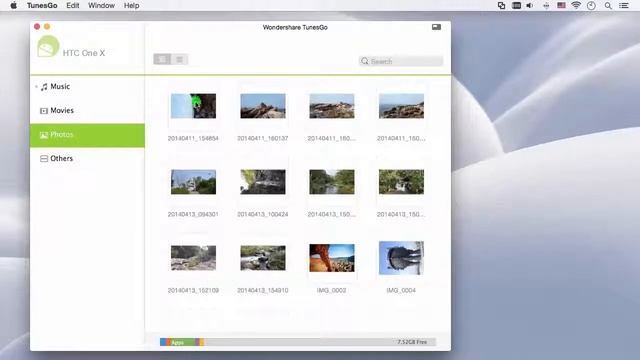The width and height of the screenshot is (640, 360).
Task: Click the Music note icon
Action: 44,87
